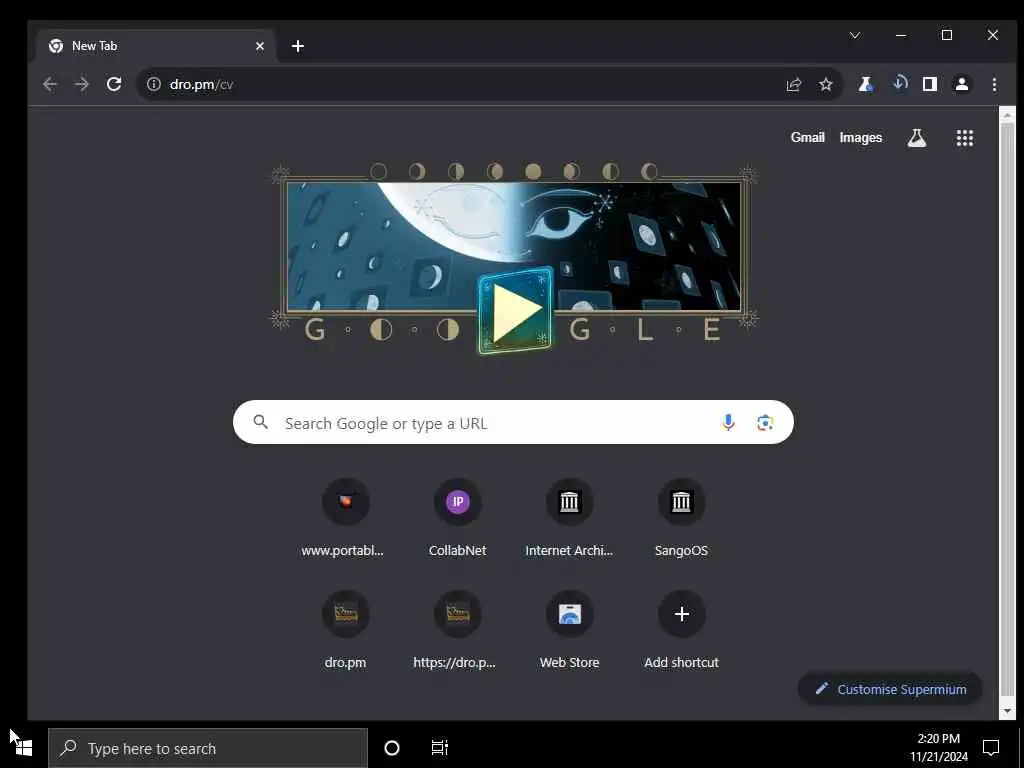The image size is (1024, 768).
Task: Open the notification center icon
Action: click(x=991, y=748)
